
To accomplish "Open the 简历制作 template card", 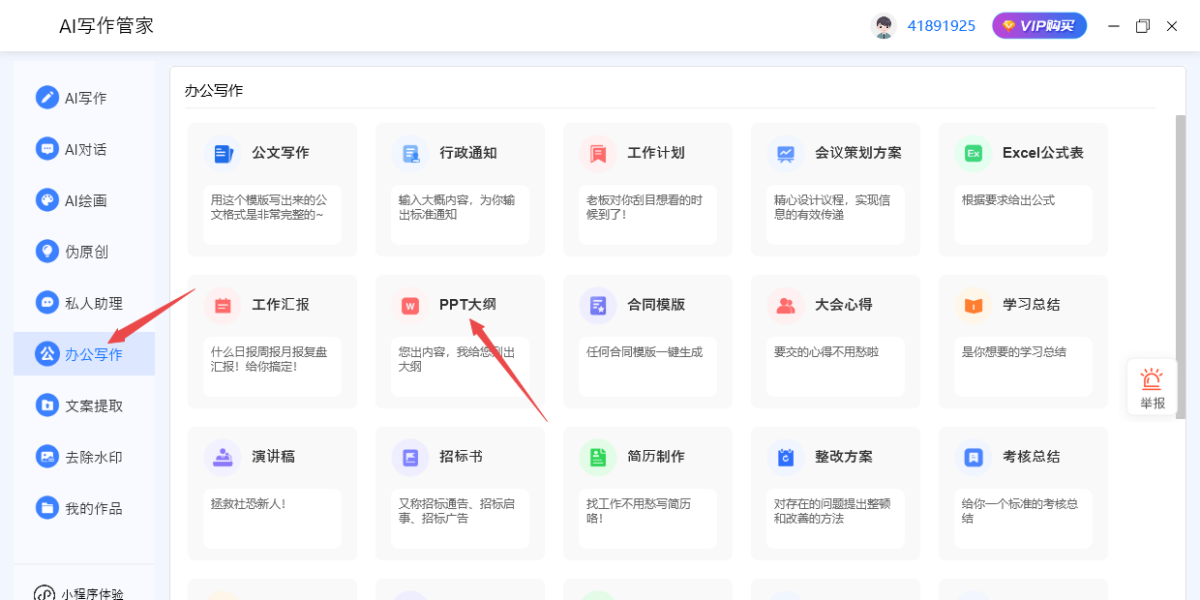I will point(647,493).
